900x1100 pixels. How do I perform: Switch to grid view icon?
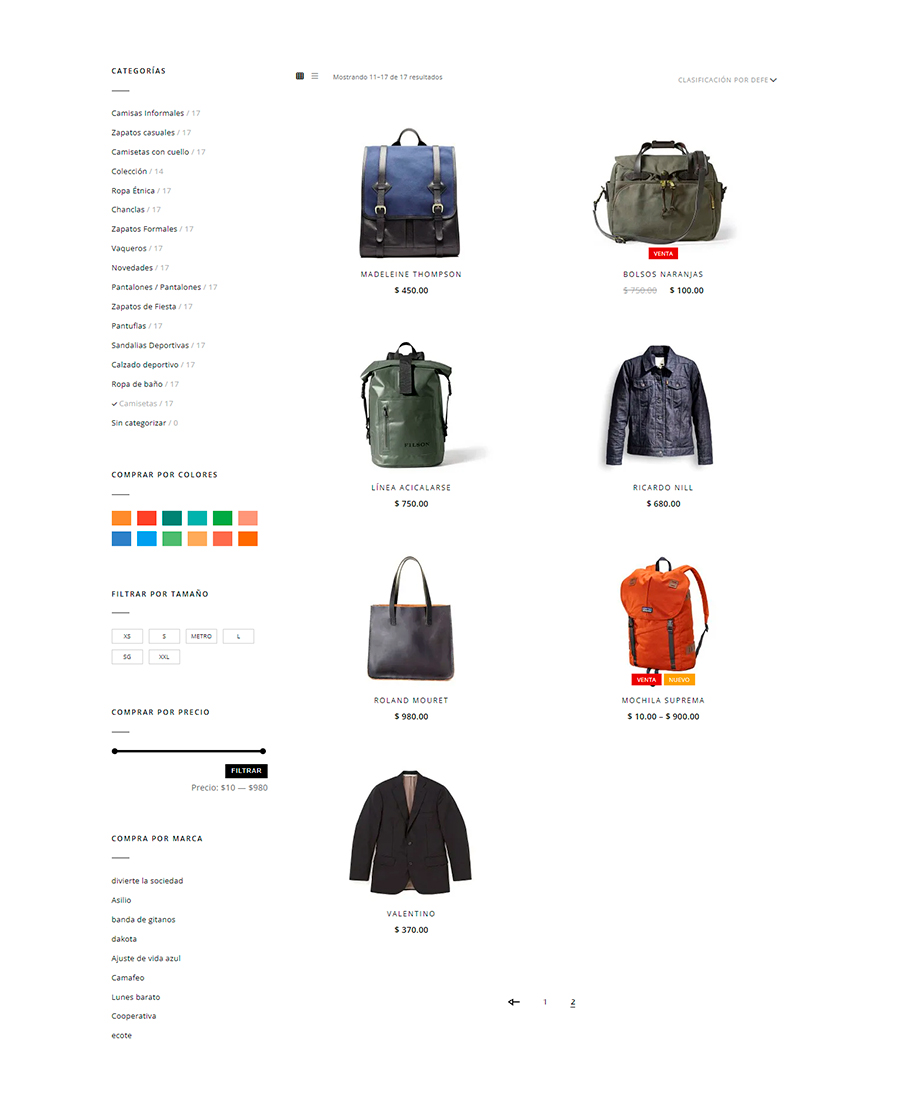pos(300,76)
